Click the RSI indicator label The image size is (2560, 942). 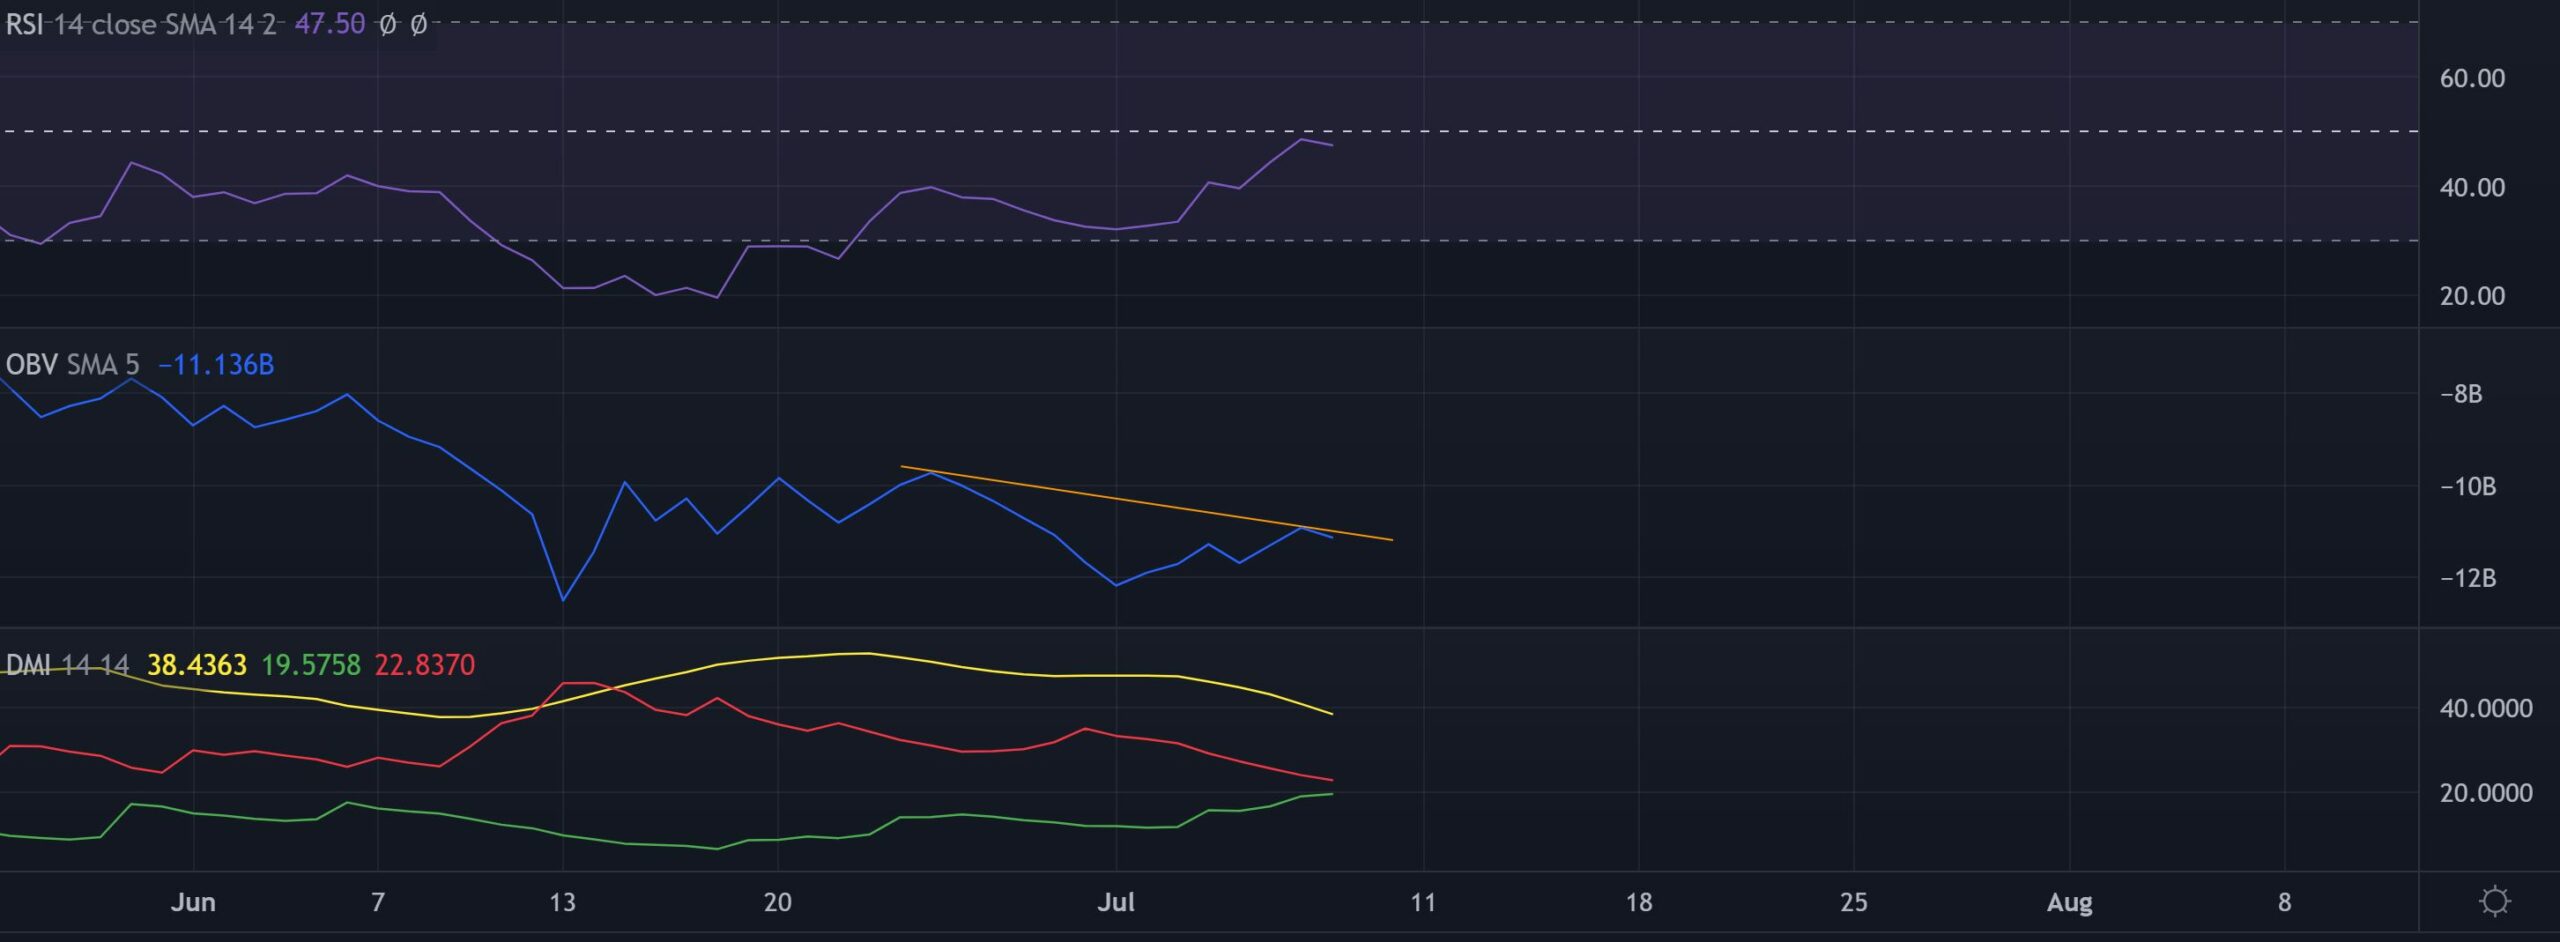(23, 25)
